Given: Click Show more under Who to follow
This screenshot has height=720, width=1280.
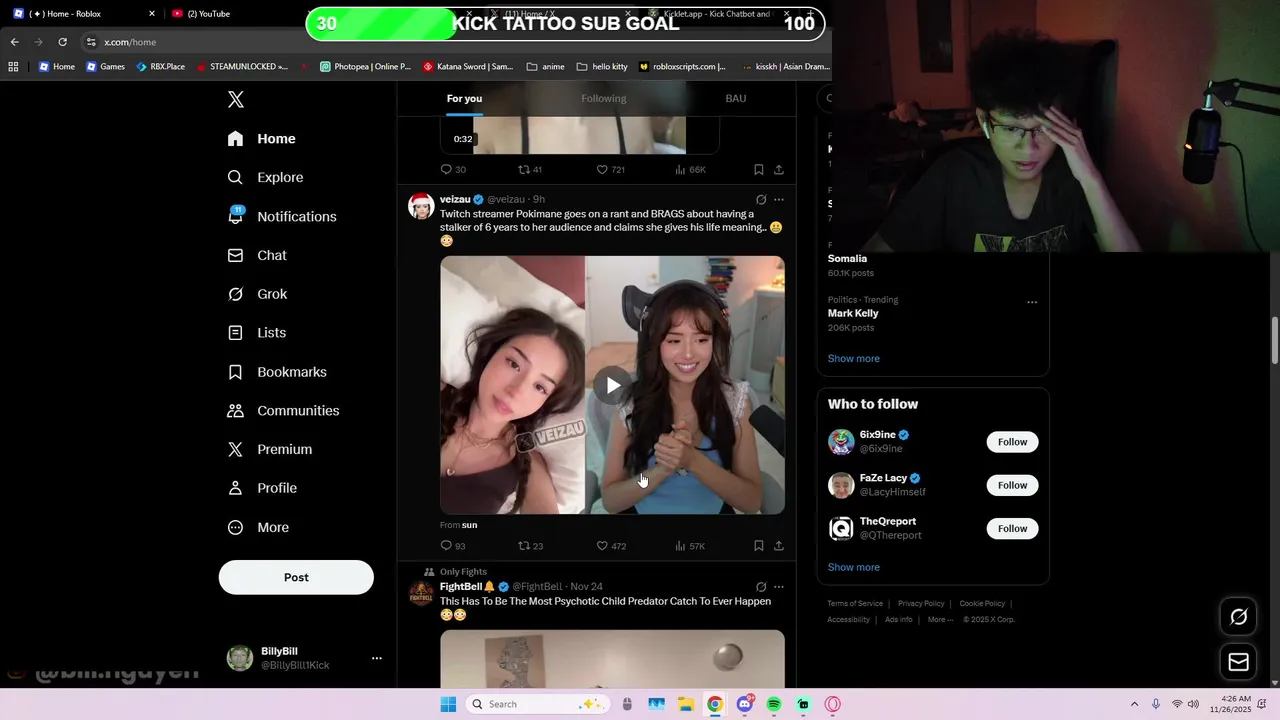Looking at the screenshot, I should [x=854, y=567].
